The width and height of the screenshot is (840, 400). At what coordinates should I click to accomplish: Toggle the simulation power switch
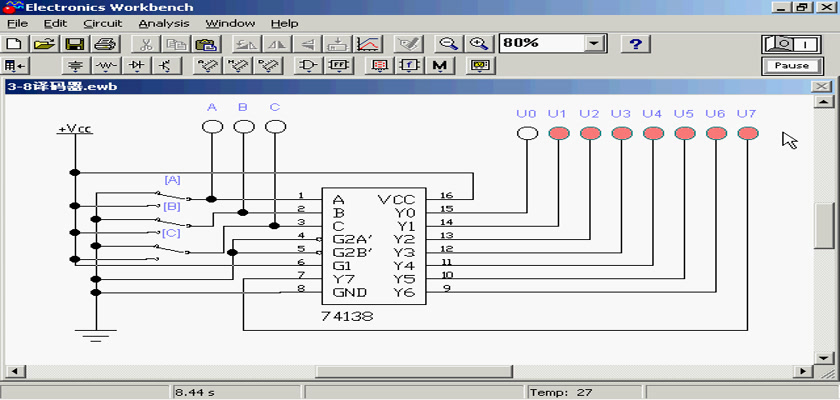[792, 44]
